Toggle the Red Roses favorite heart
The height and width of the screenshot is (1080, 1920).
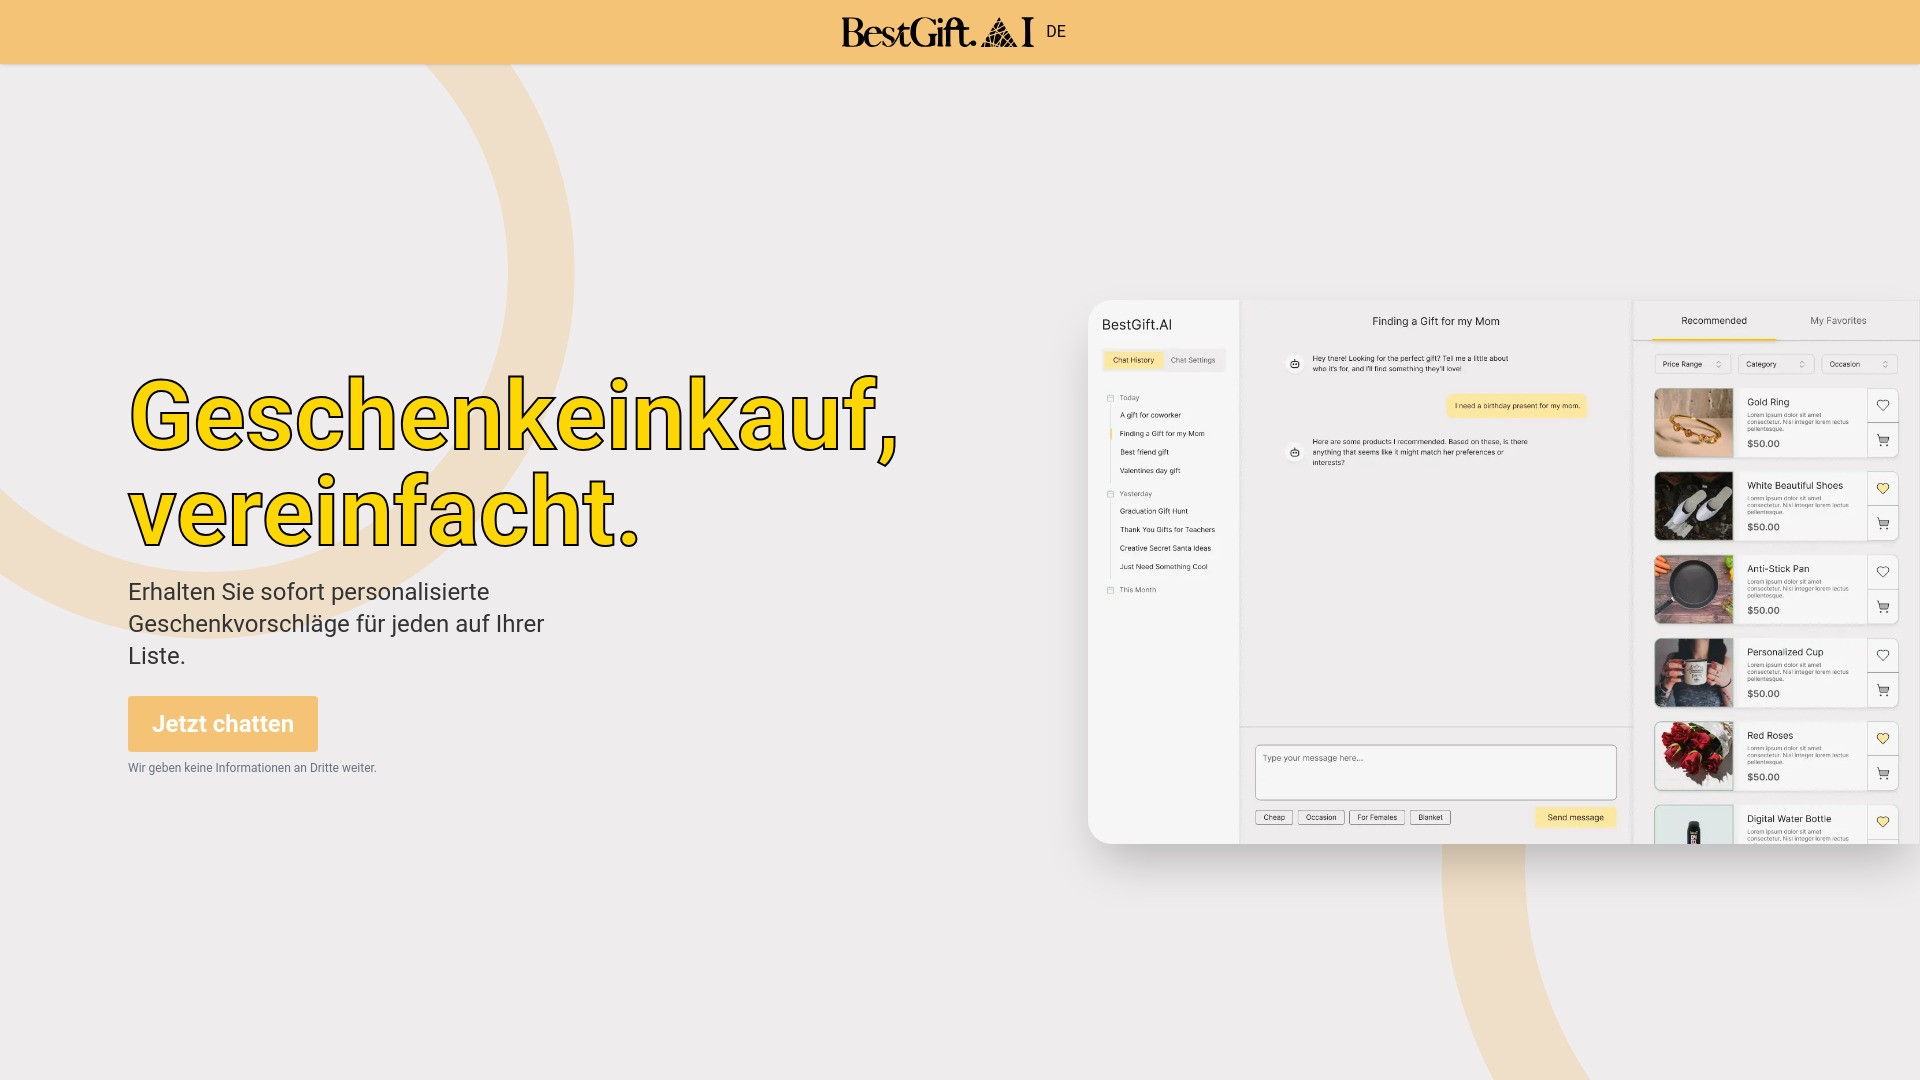point(1882,738)
